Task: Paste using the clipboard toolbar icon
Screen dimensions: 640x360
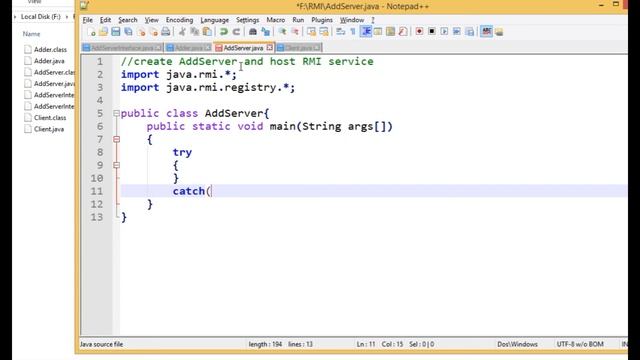Action: pyautogui.click(x=207, y=32)
